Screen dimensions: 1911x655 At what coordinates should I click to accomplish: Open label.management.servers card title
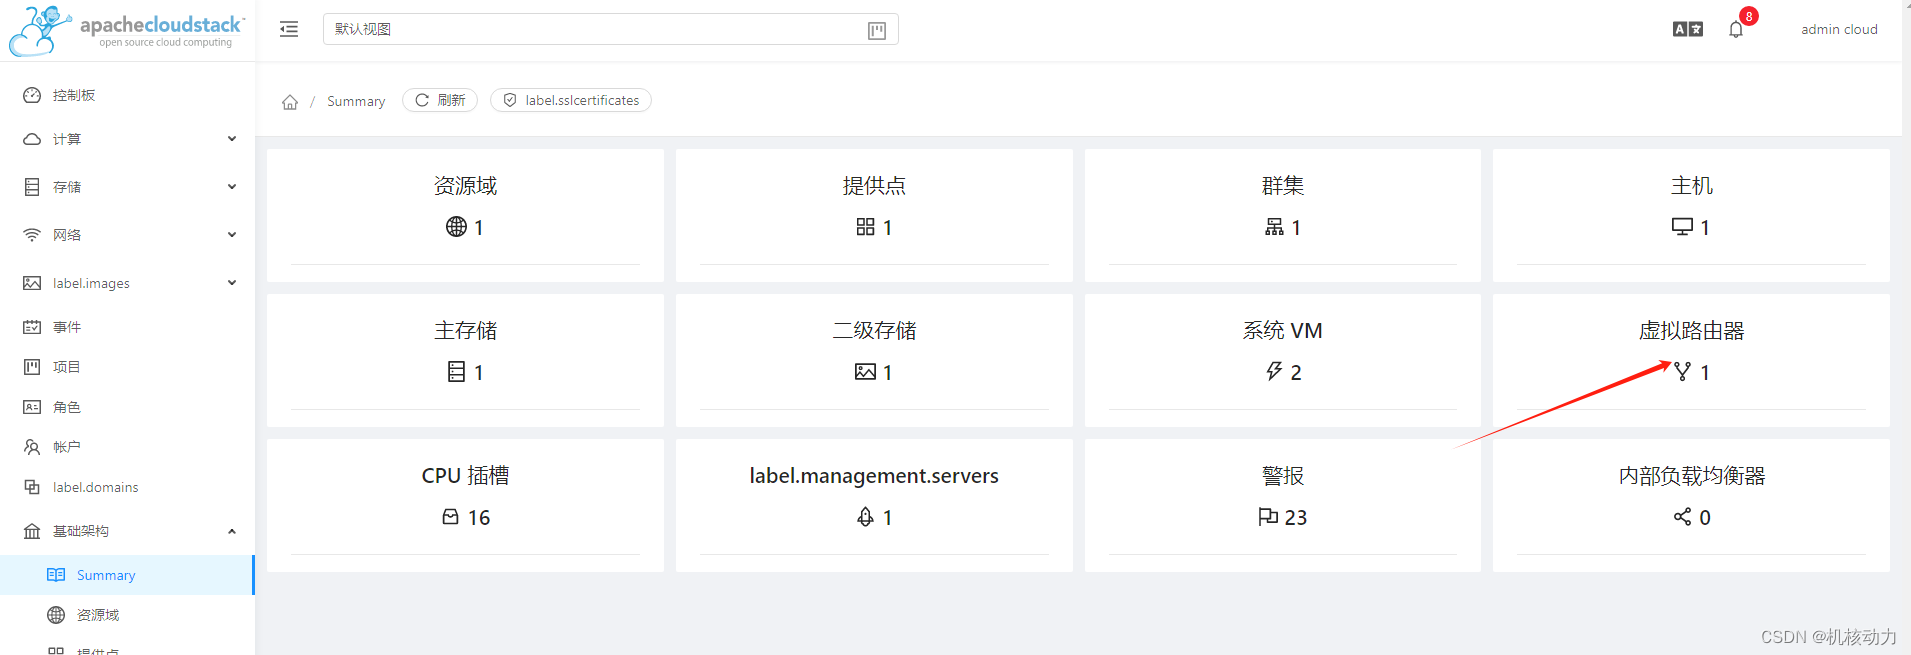click(x=874, y=476)
